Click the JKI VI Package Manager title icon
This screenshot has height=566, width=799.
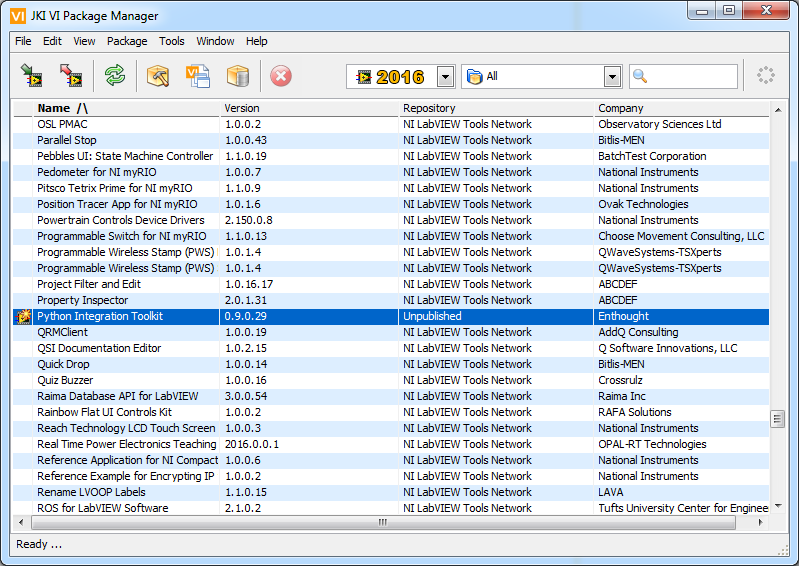point(18,16)
